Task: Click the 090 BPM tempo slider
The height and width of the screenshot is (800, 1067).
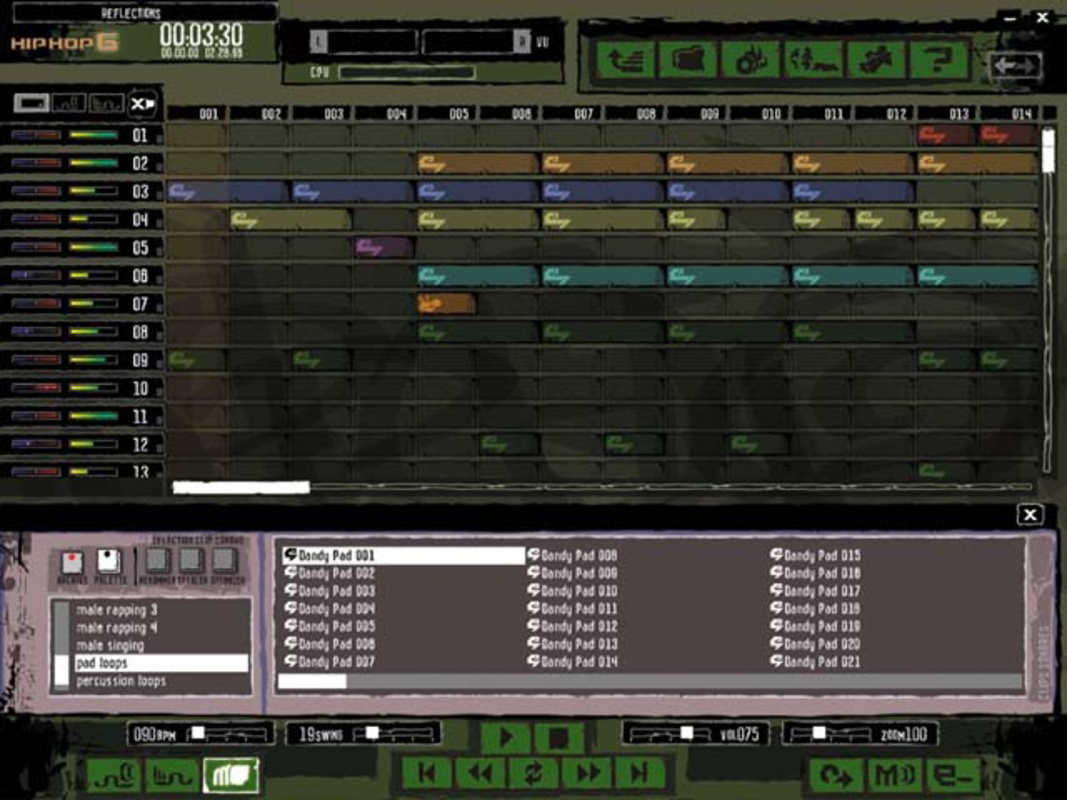Action: pos(200,733)
